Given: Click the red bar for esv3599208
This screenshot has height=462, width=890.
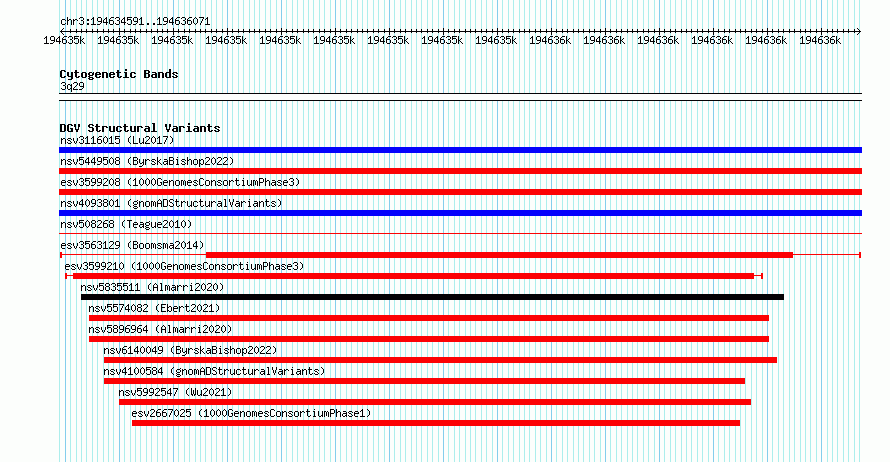Looking at the screenshot, I should tap(460, 192).
